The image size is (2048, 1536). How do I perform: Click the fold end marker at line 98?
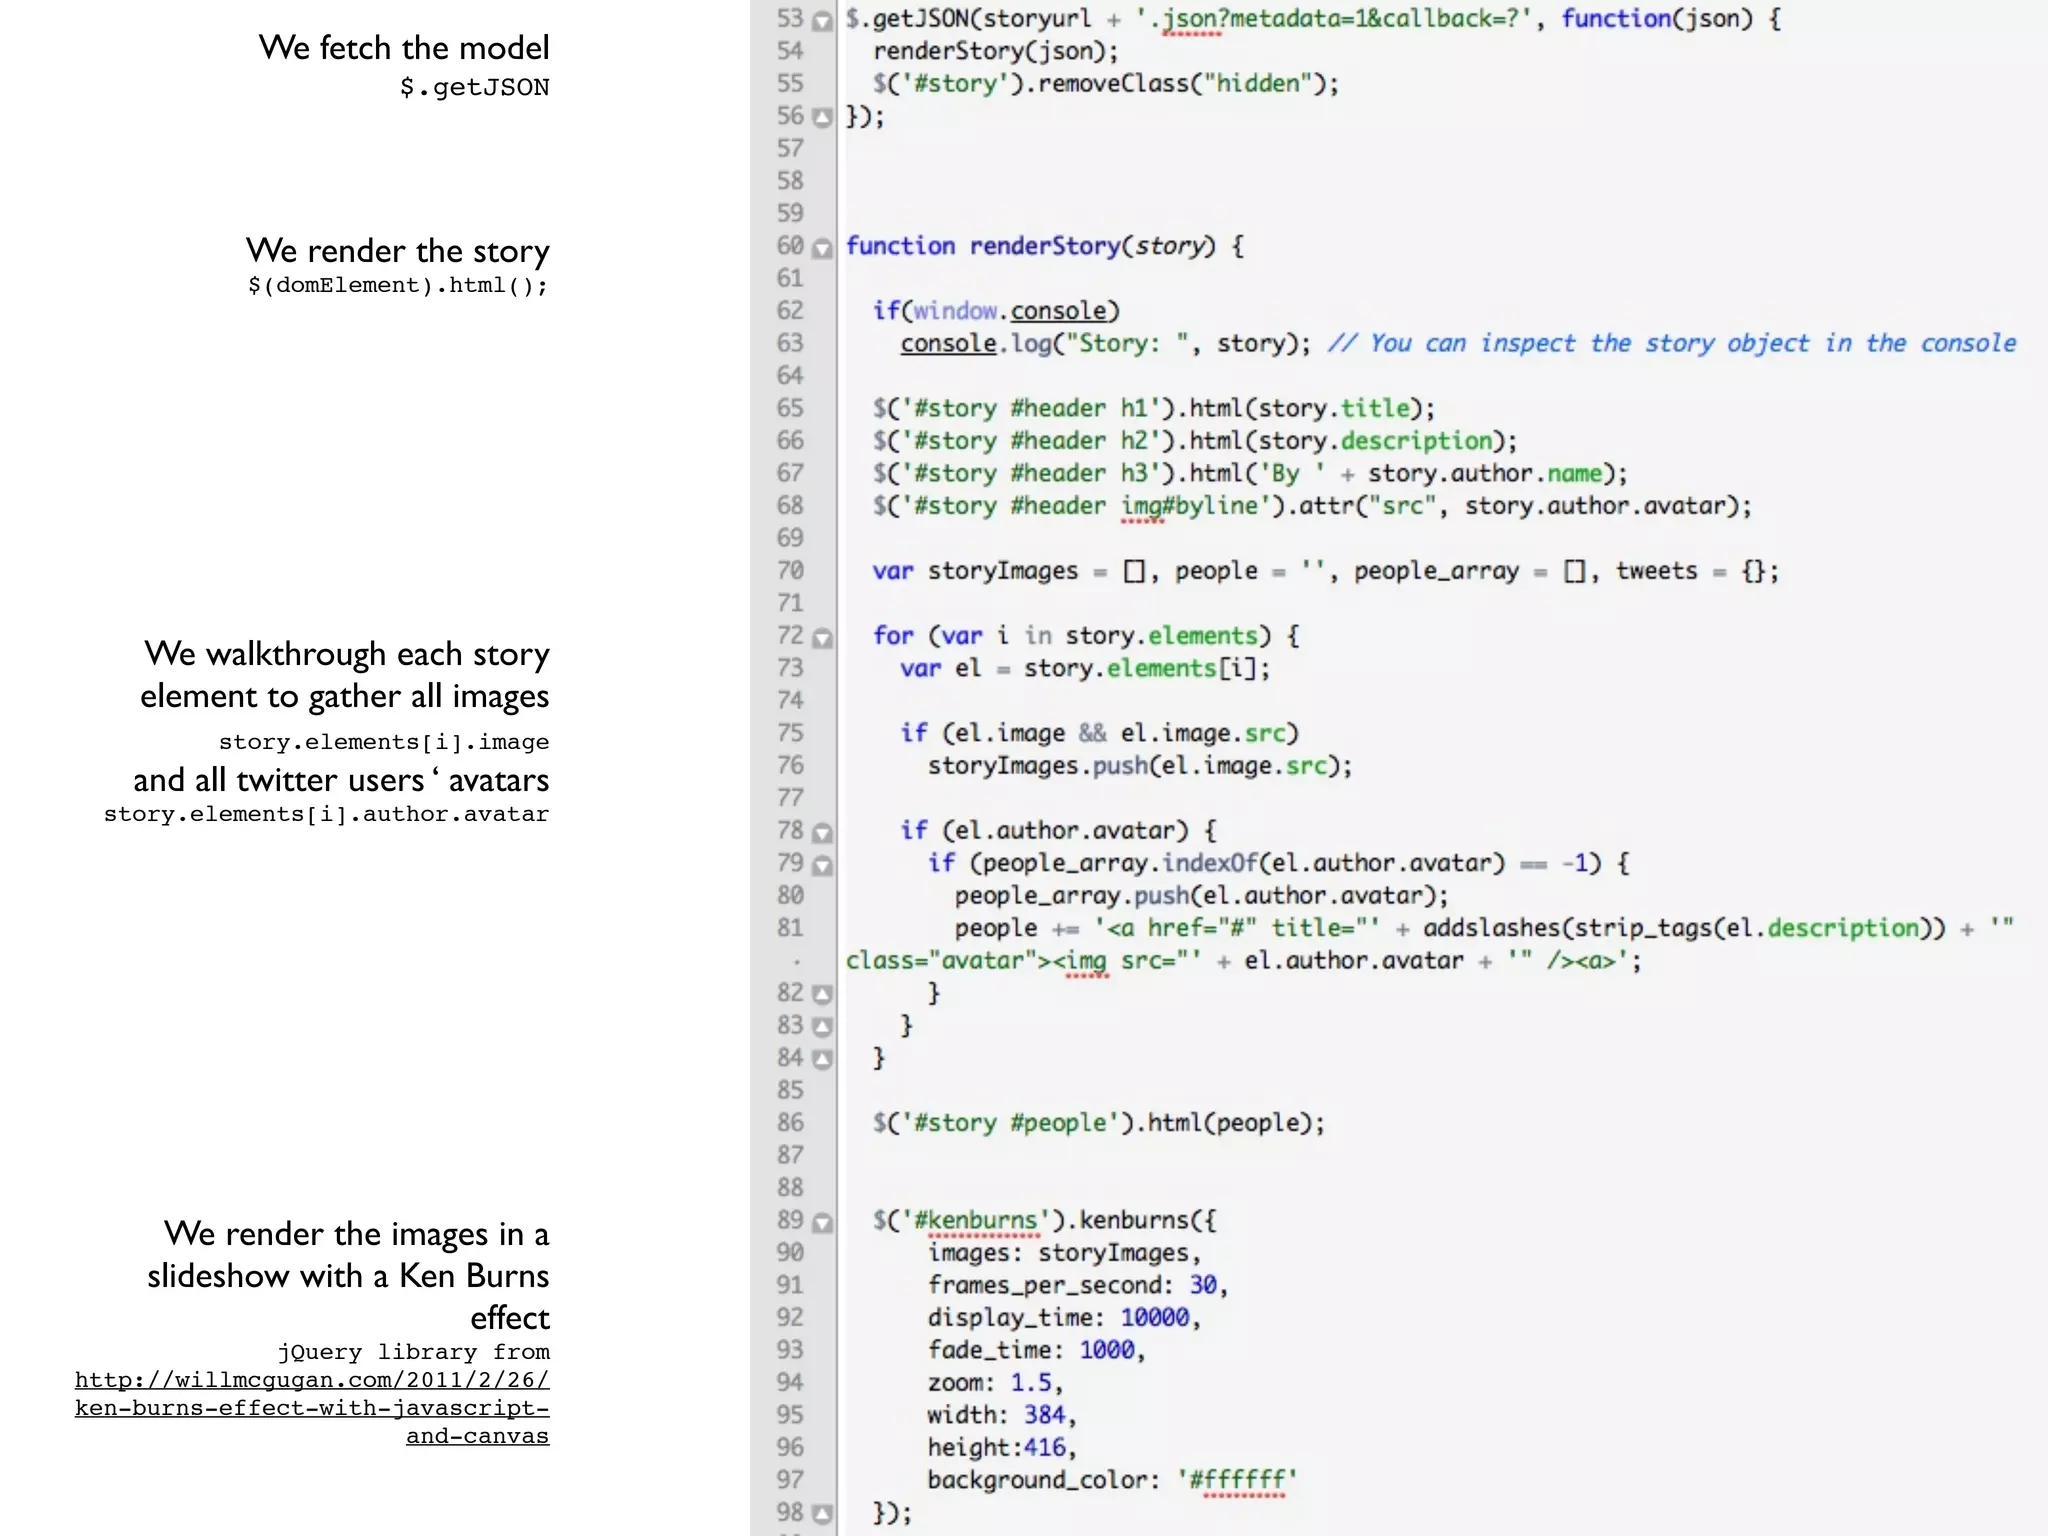[822, 1513]
